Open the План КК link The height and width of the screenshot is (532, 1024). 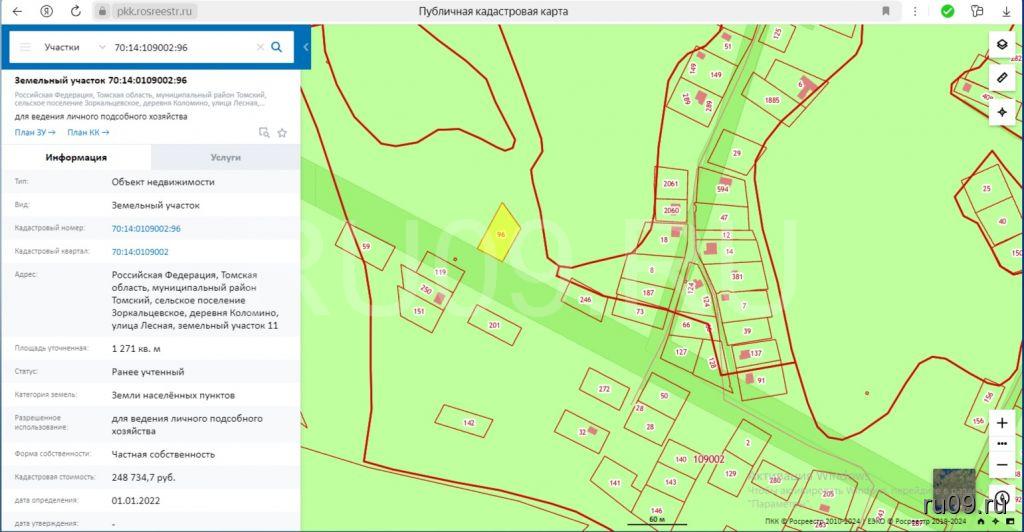pos(88,132)
